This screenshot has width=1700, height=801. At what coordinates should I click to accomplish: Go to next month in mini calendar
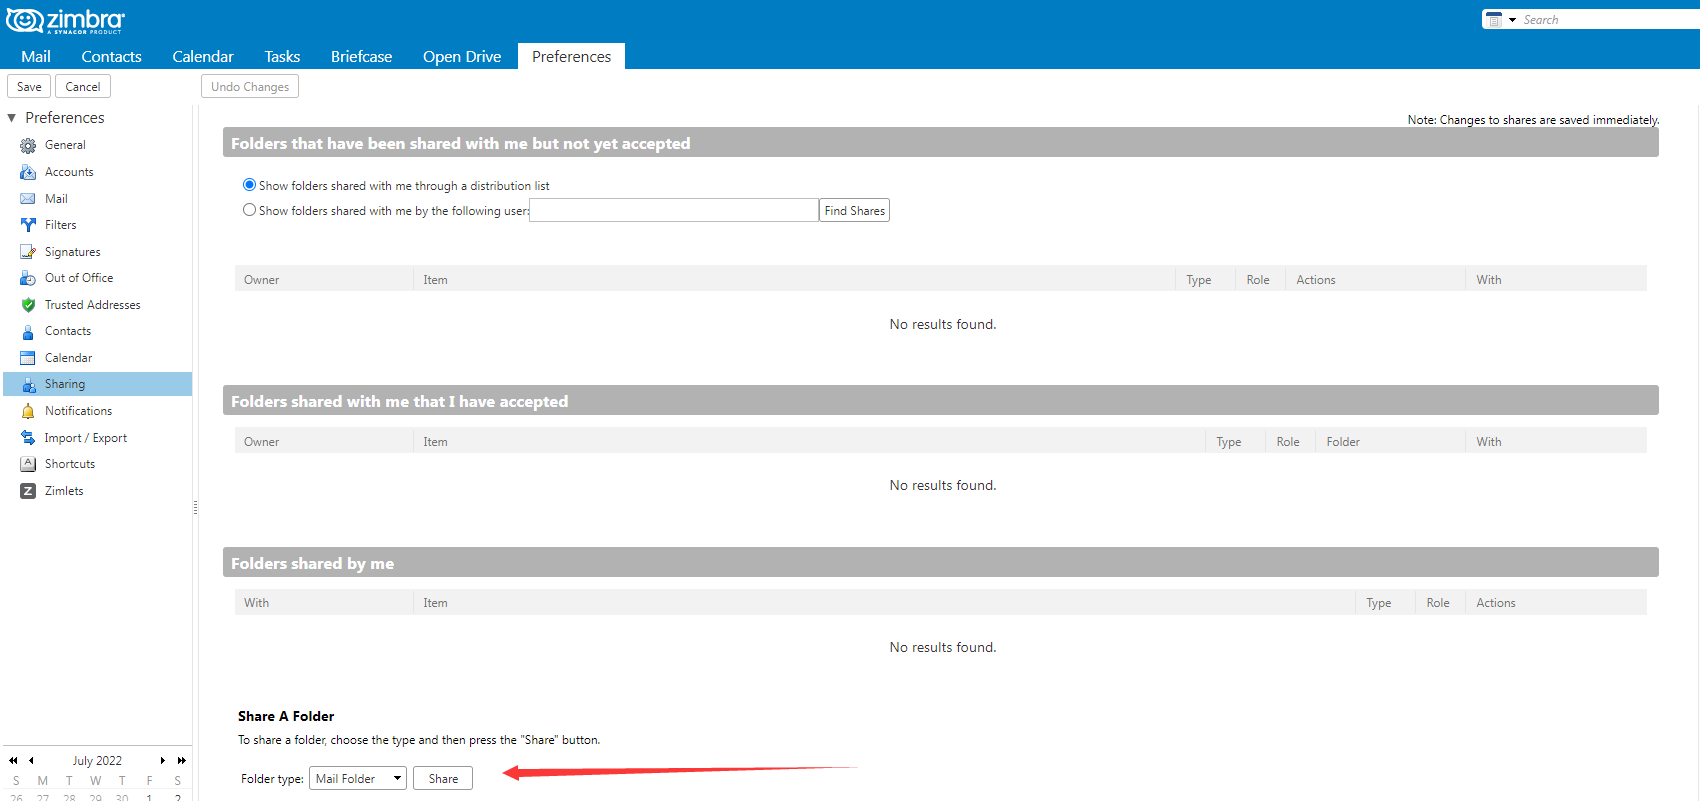(x=162, y=760)
